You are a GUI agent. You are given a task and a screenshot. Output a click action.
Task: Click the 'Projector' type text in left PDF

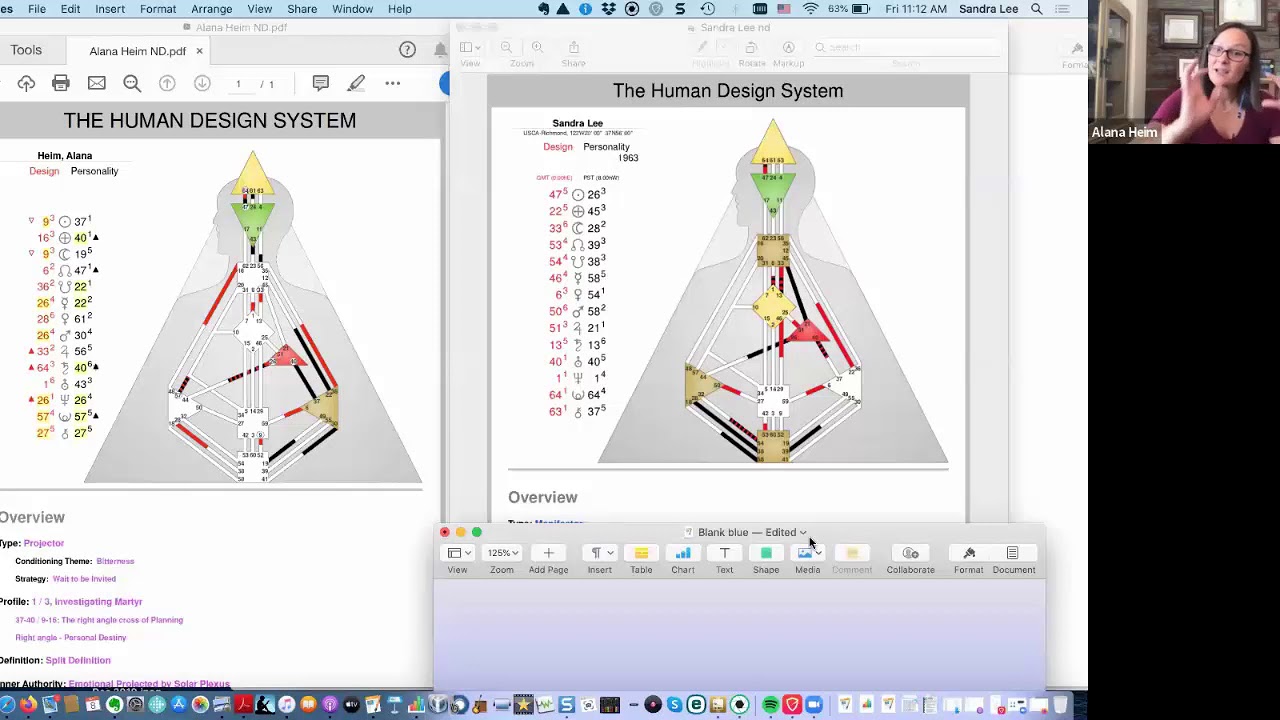44,543
